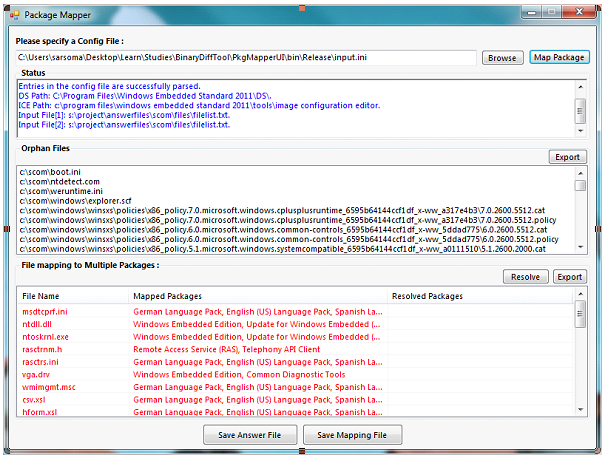This screenshot has width=604, height=457.
Task: Click the DS Path status line
Action: (145, 96)
